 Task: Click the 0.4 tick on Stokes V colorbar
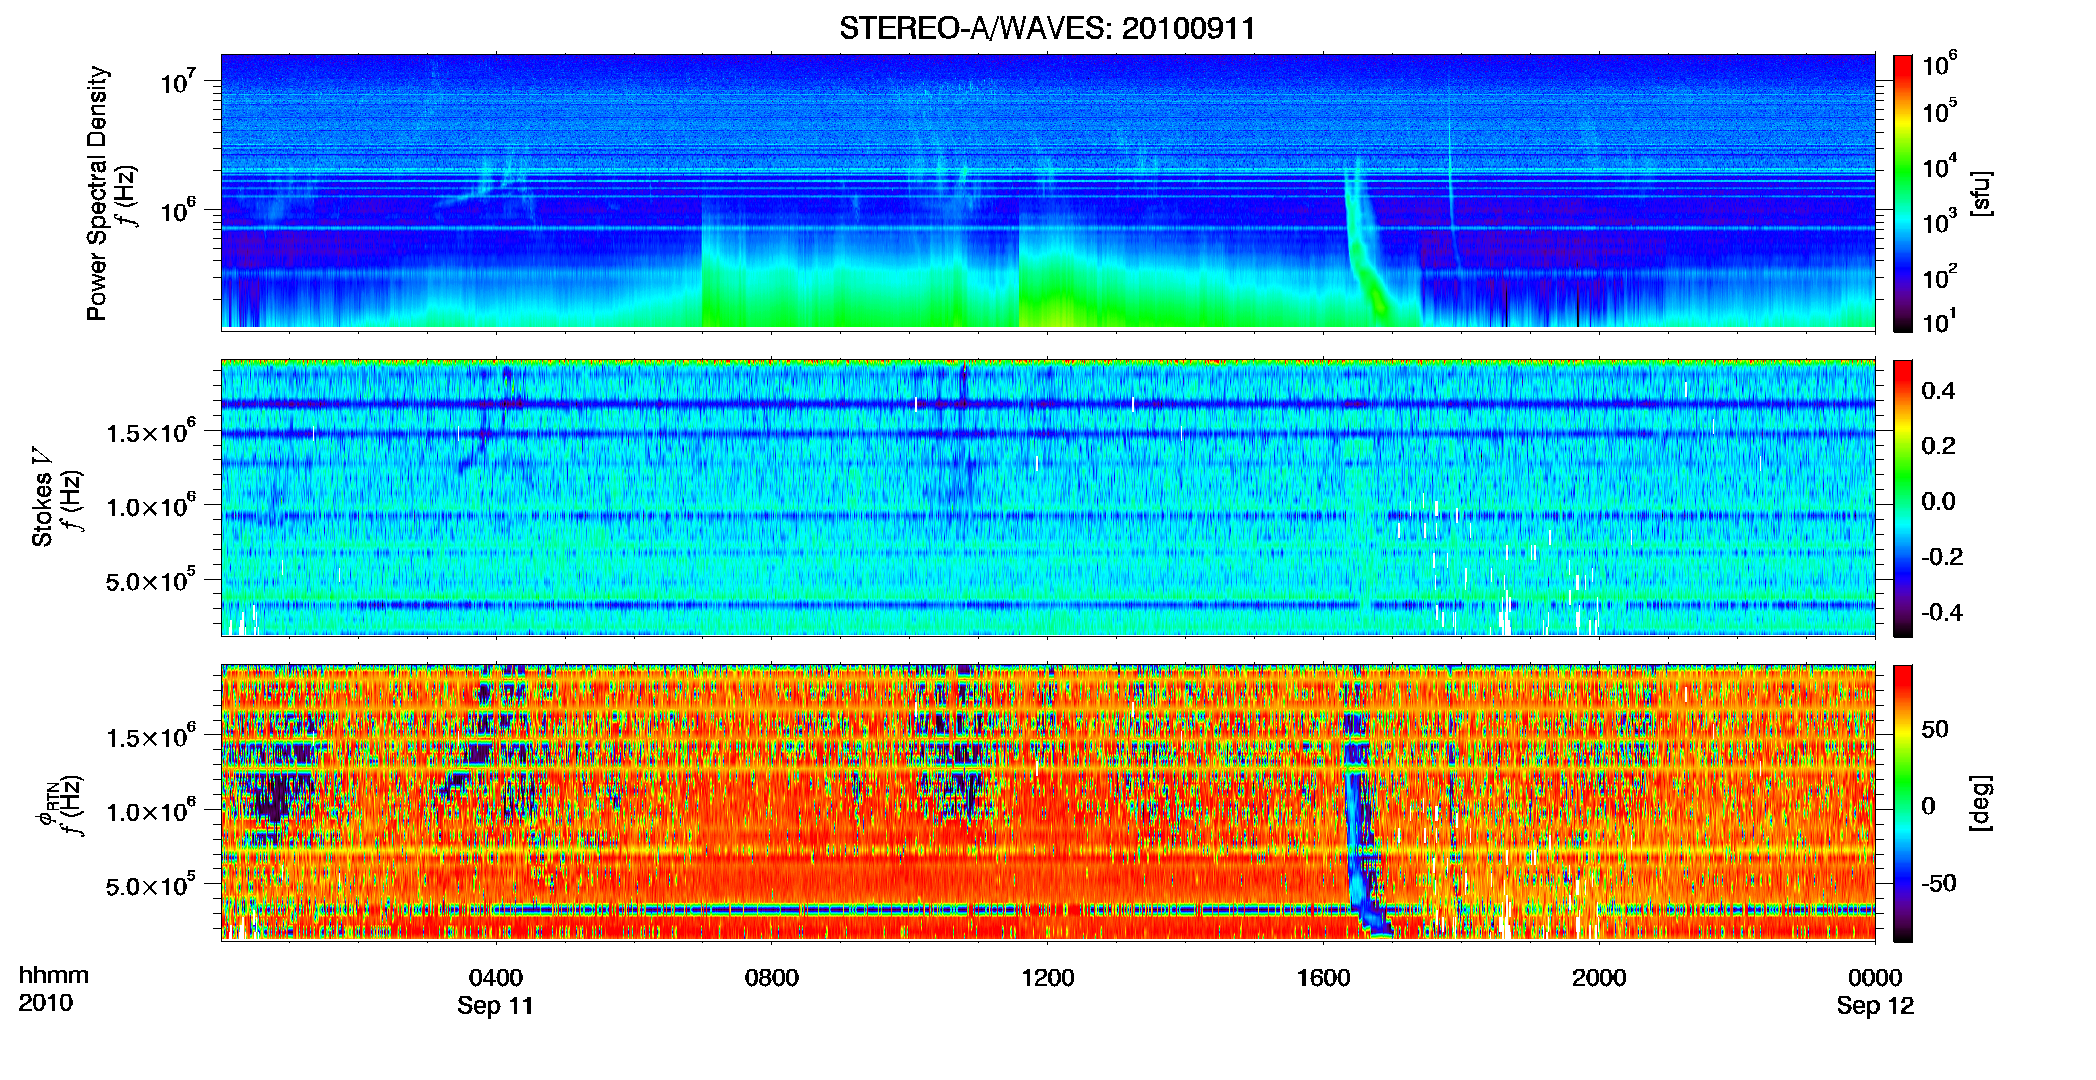coord(1938,391)
